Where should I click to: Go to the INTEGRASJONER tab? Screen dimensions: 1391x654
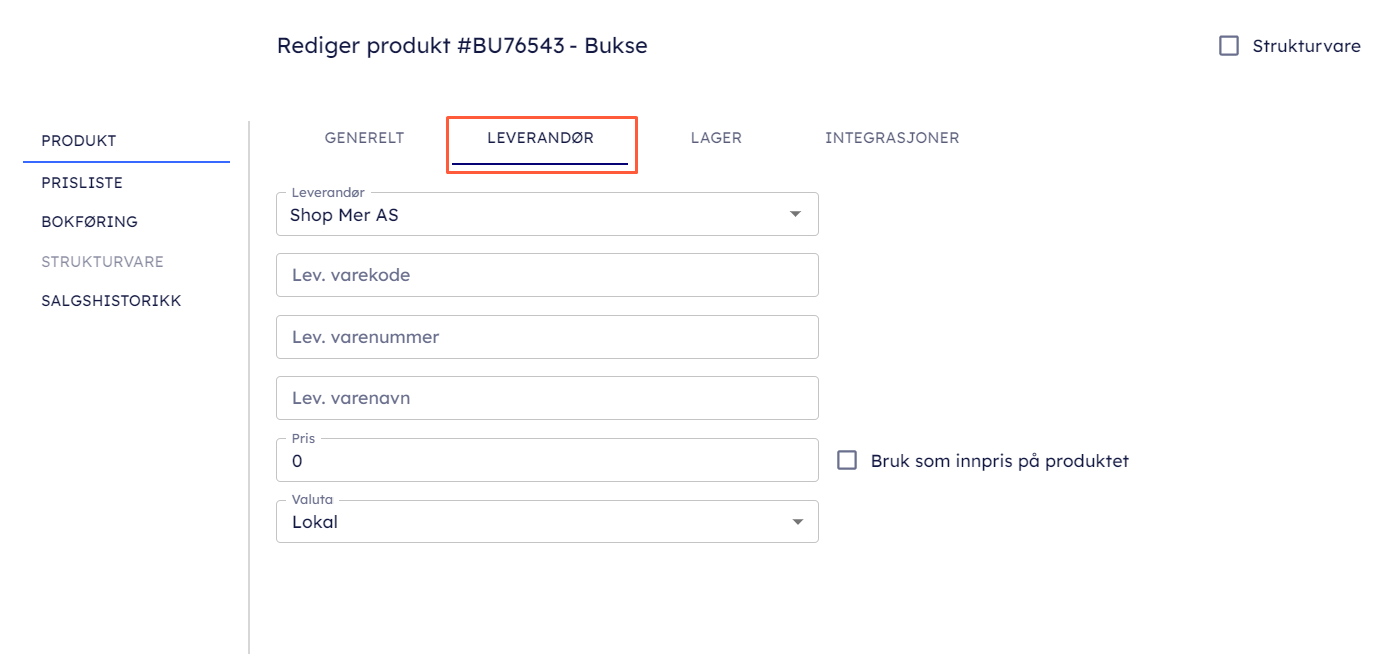tap(892, 138)
